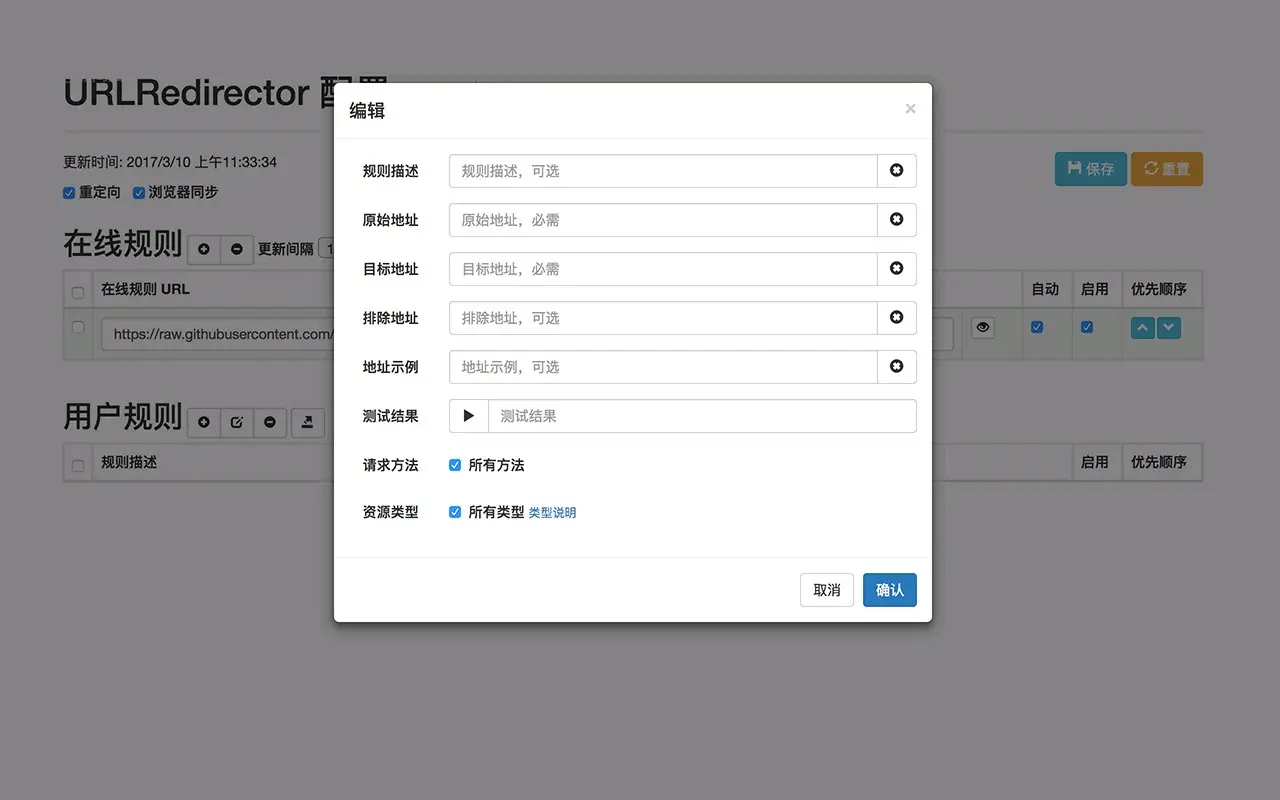This screenshot has width=1280, height=800.
Task: Move the online rule down in priority
Action: coord(1168,327)
